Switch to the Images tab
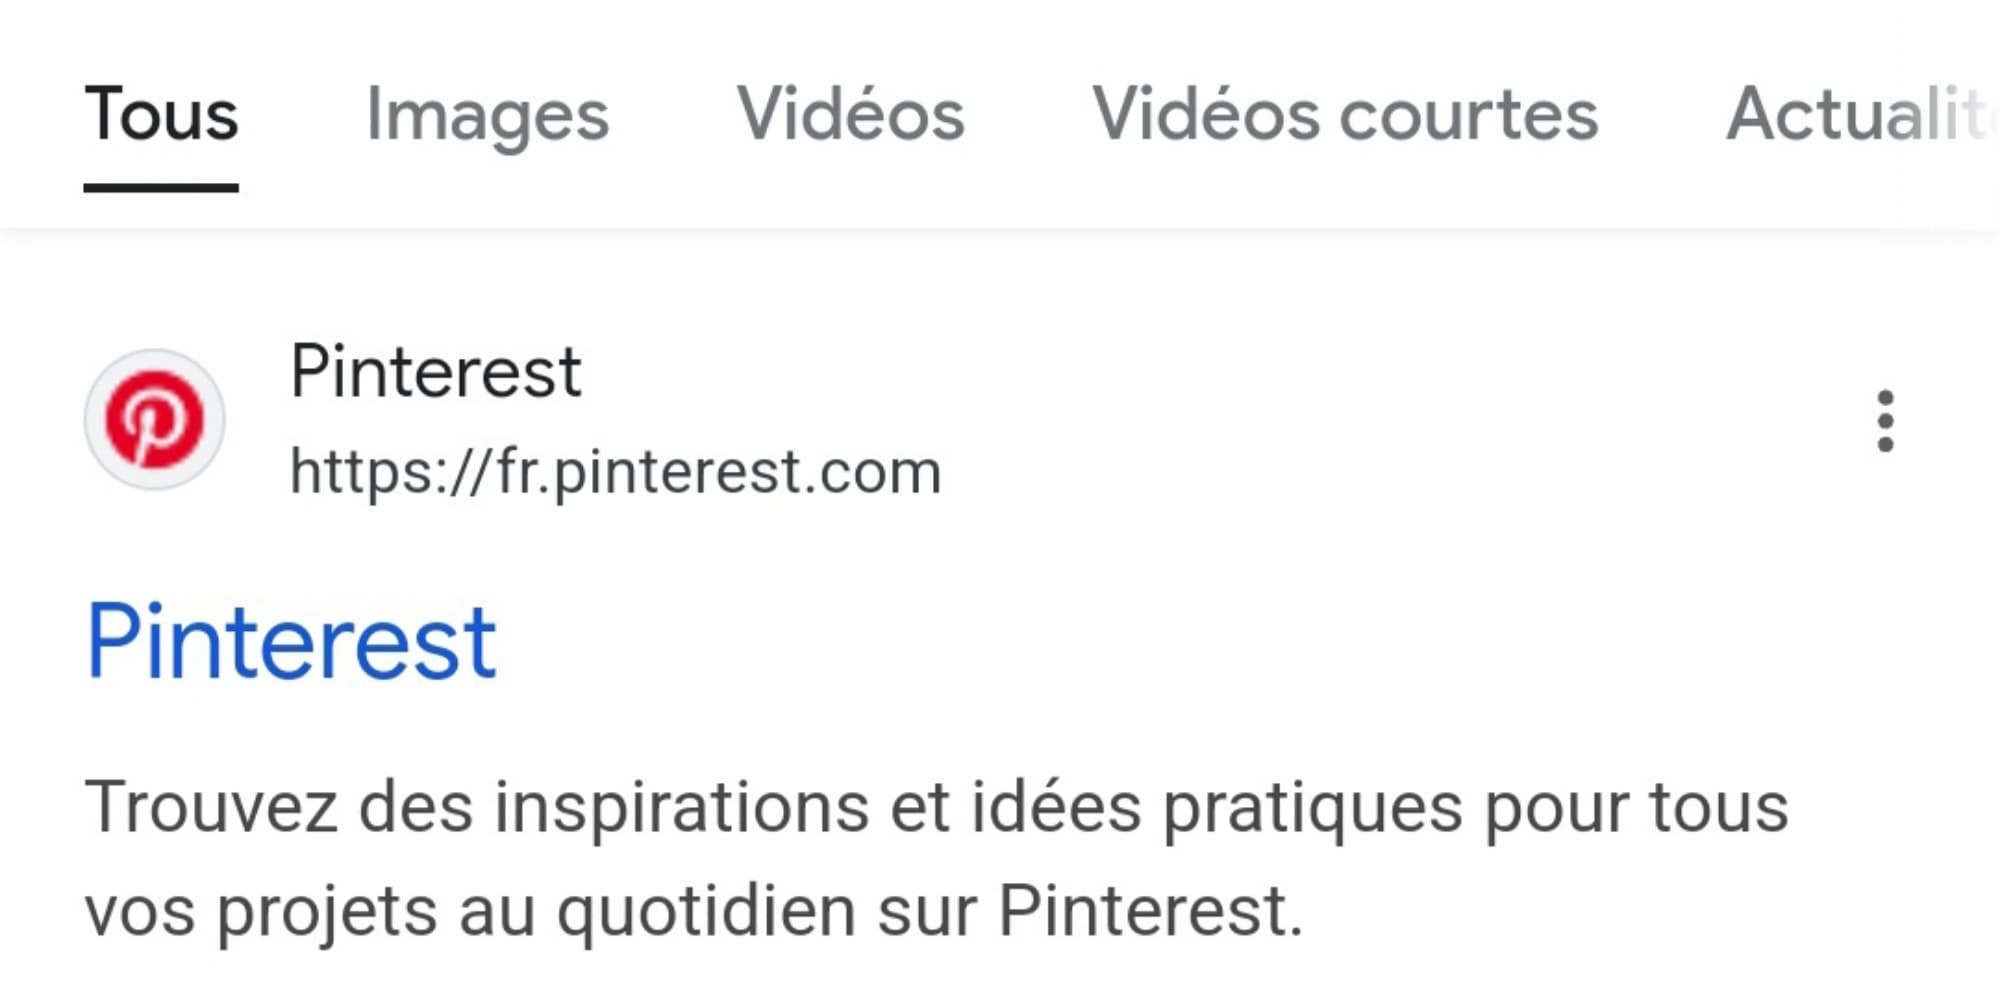This screenshot has height=1000, width=2000. (x=487, y=113)
